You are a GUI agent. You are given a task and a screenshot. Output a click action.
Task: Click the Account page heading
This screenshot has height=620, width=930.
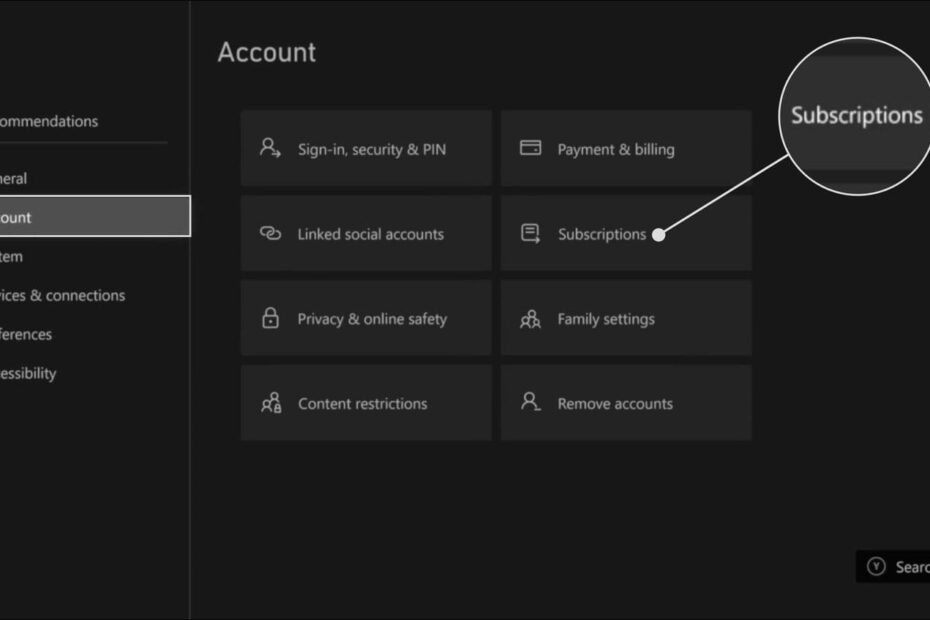click(267, 52)
